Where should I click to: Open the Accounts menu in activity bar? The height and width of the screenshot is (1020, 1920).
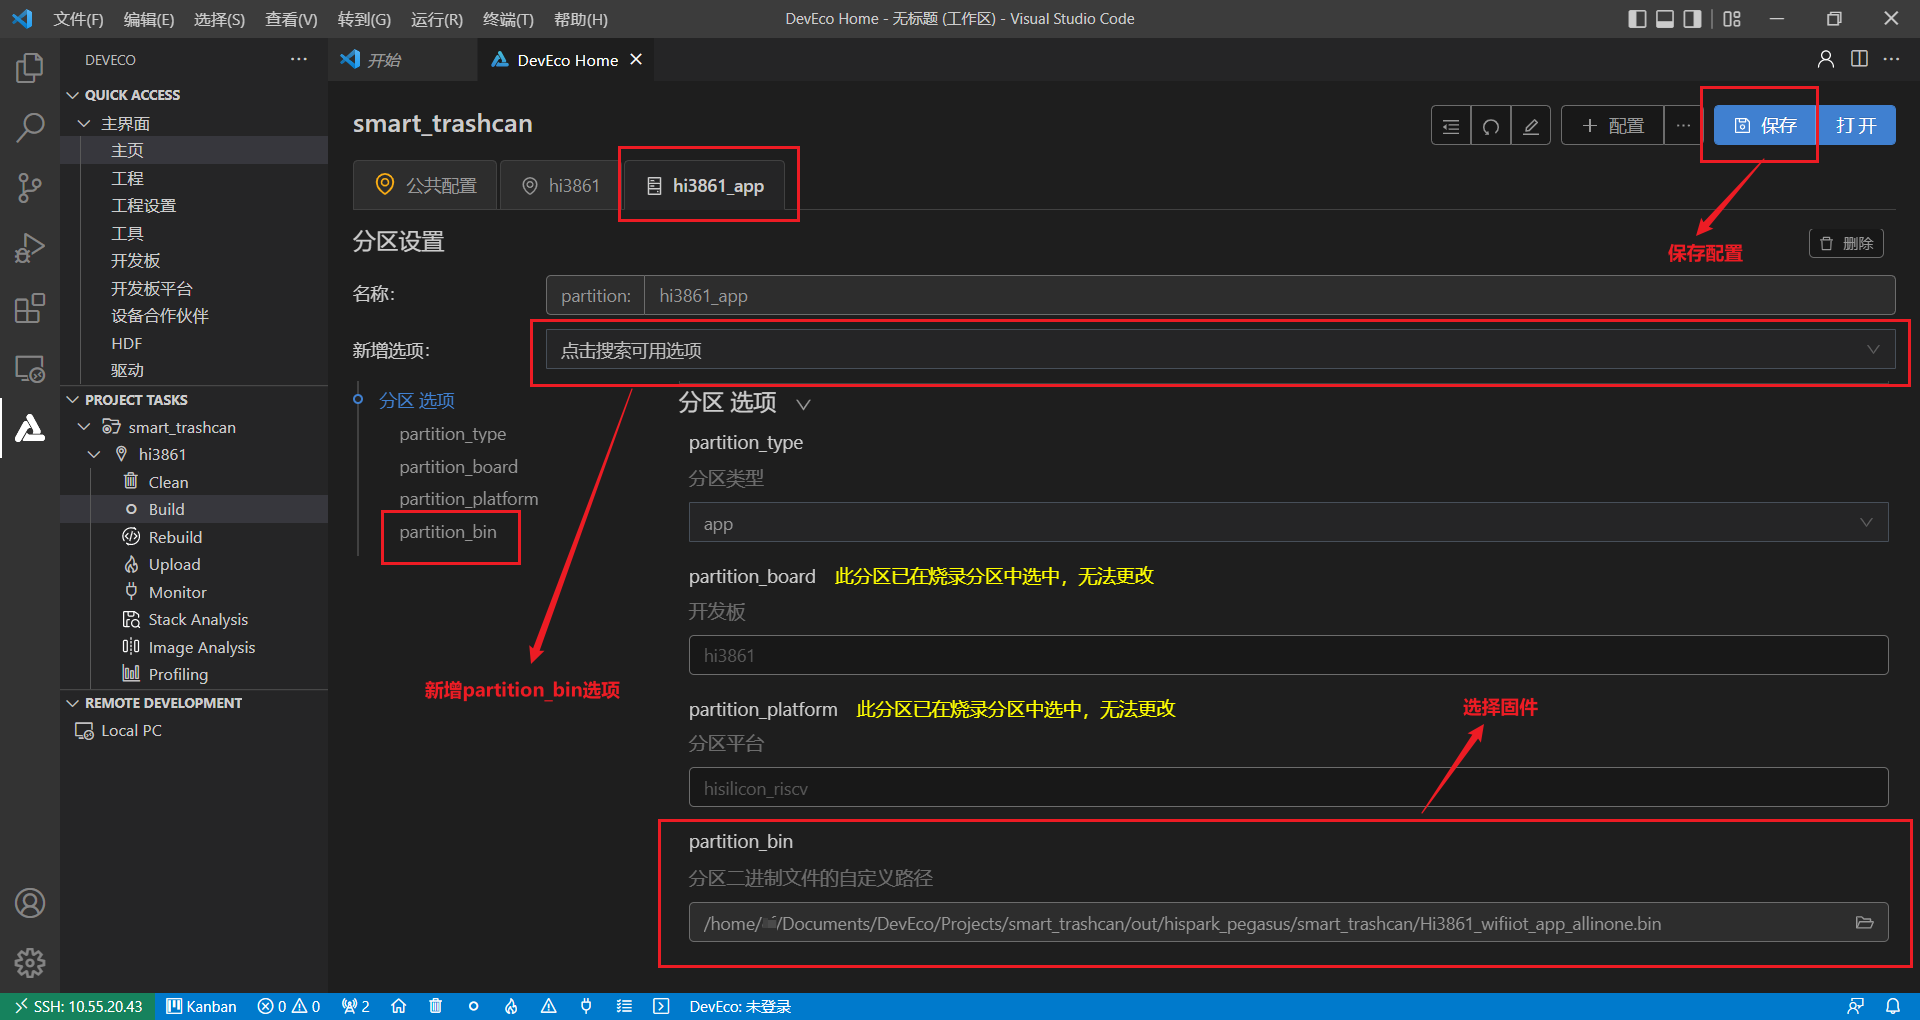[30, 903]
